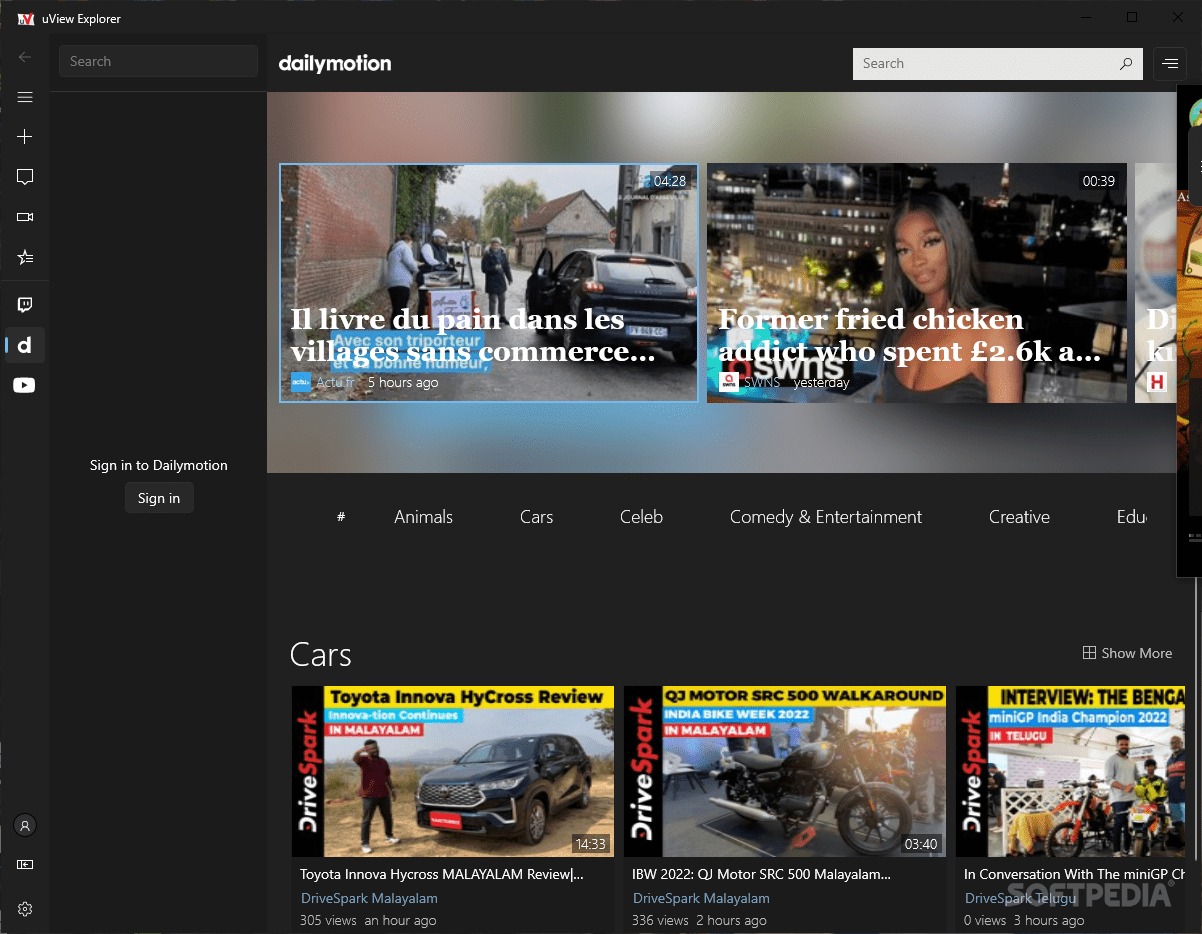Image resolution: width=1202 pixels, height=934 pixels.
Task: Click the Actu.fr channel avatar icon
Action: [x=301, y=382]
